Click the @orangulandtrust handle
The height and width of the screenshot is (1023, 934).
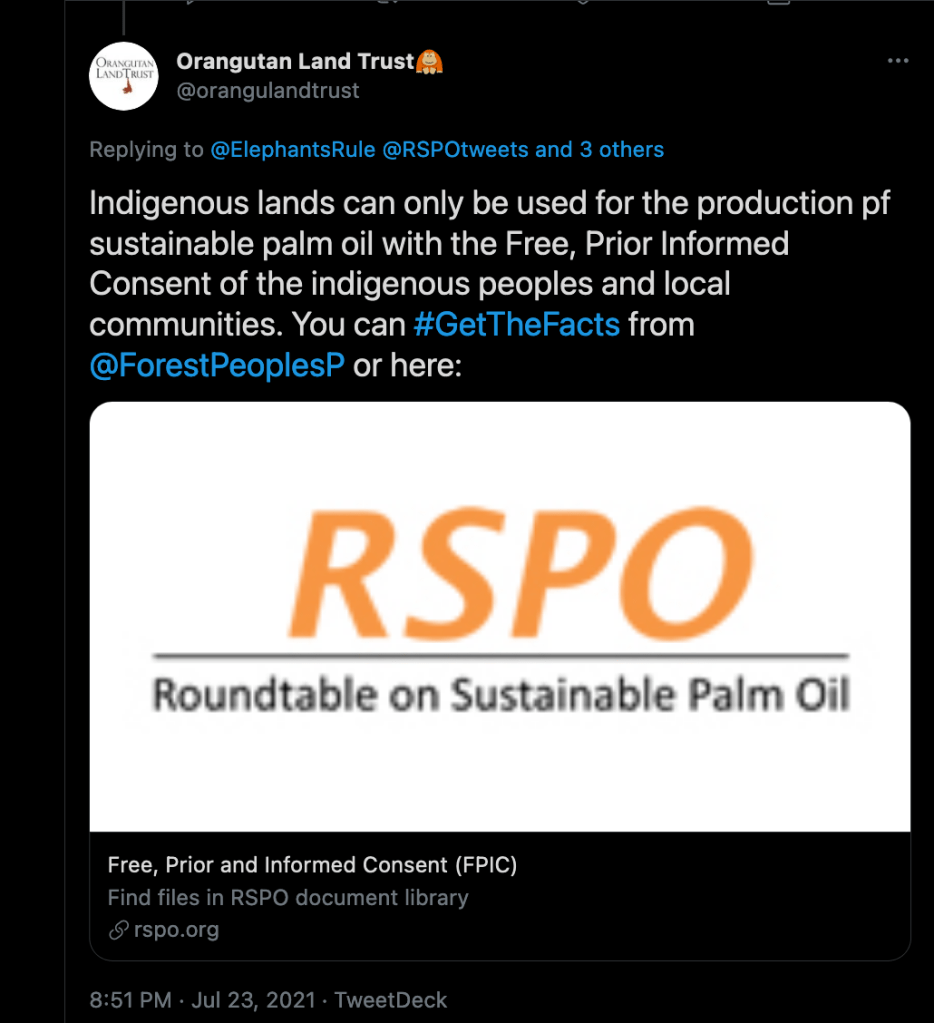coord(268,91)
